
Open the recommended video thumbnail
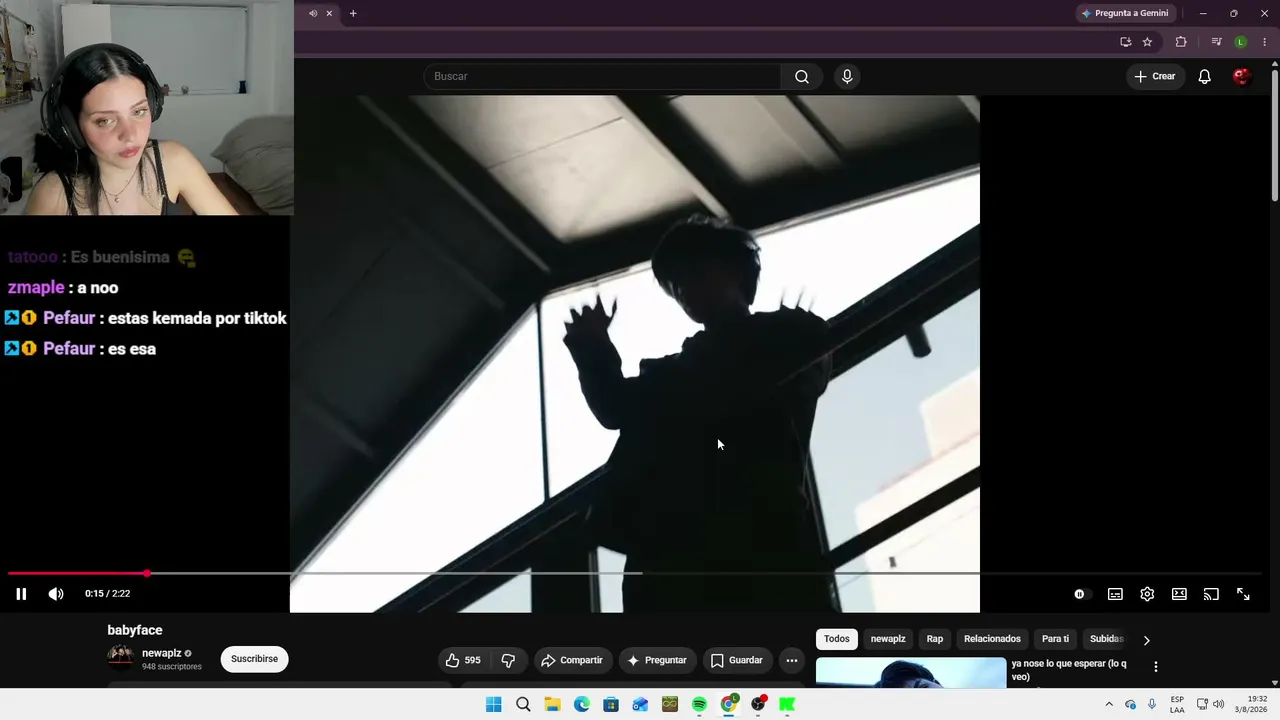pos(911,673)
